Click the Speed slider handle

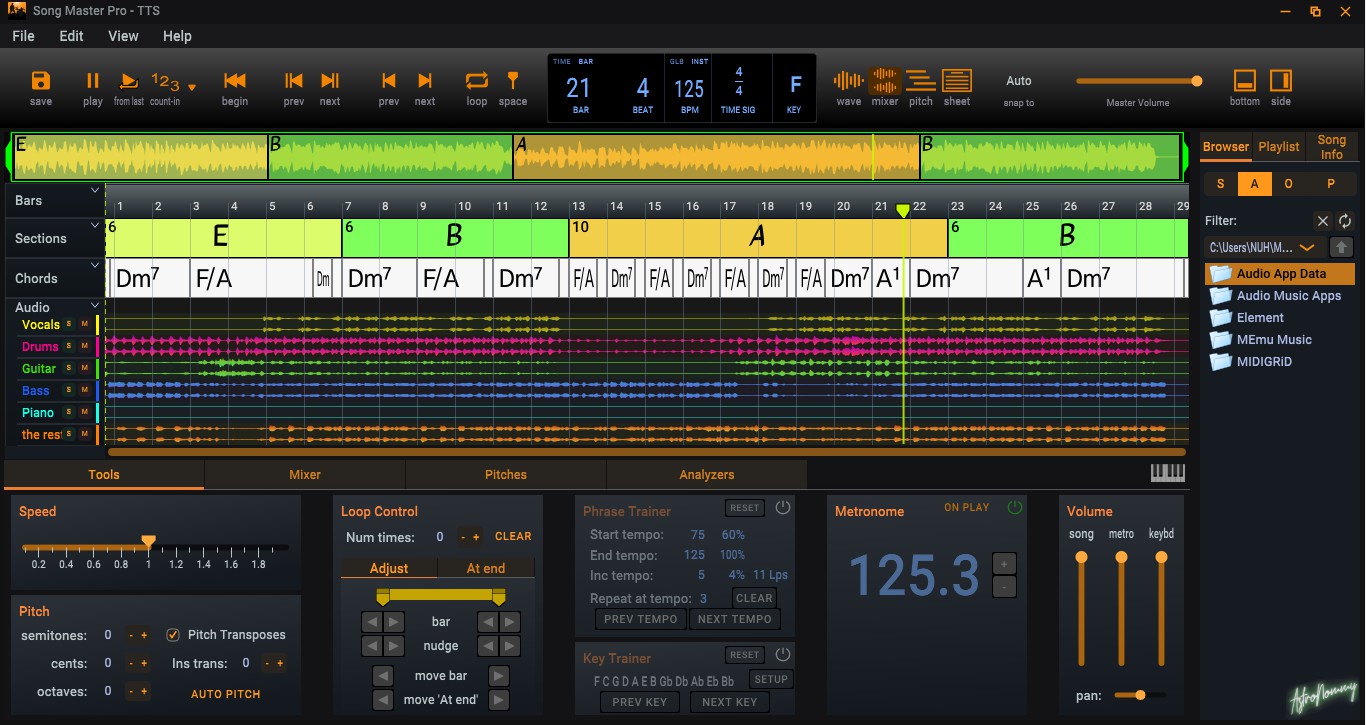pyautogui.click(x=148, y=543)
